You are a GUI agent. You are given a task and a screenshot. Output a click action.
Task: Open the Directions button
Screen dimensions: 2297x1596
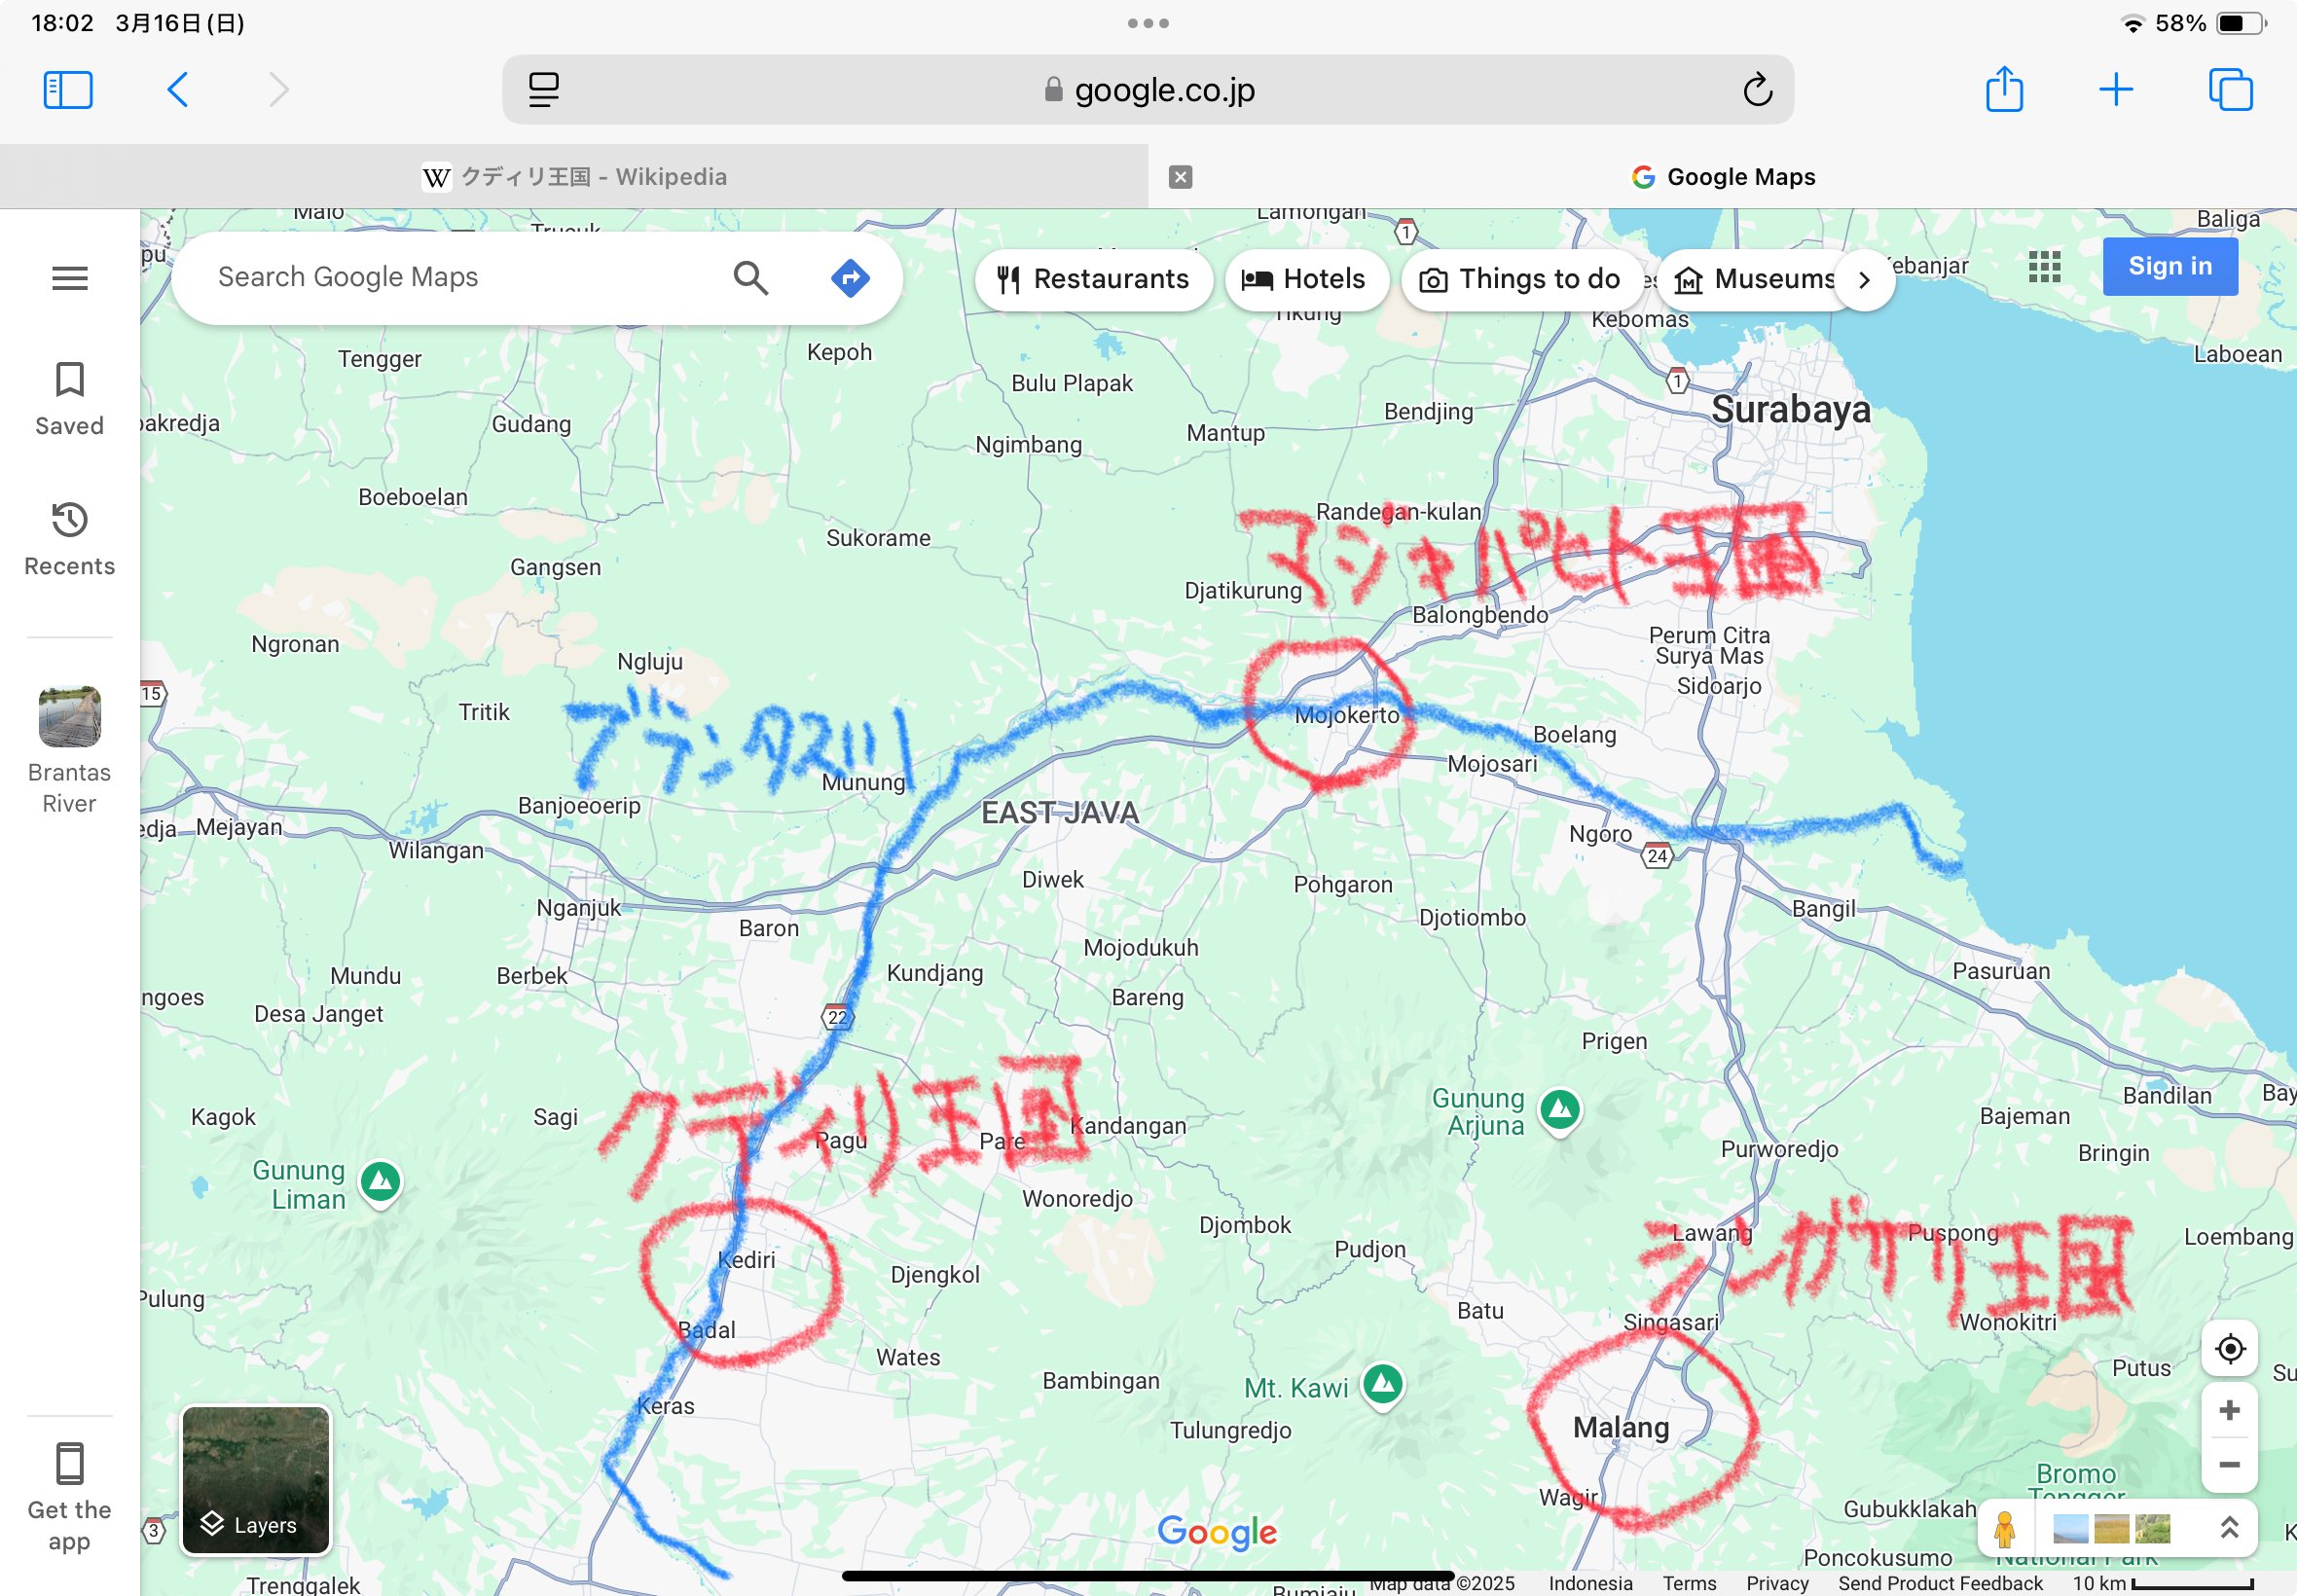click(850, 277)
